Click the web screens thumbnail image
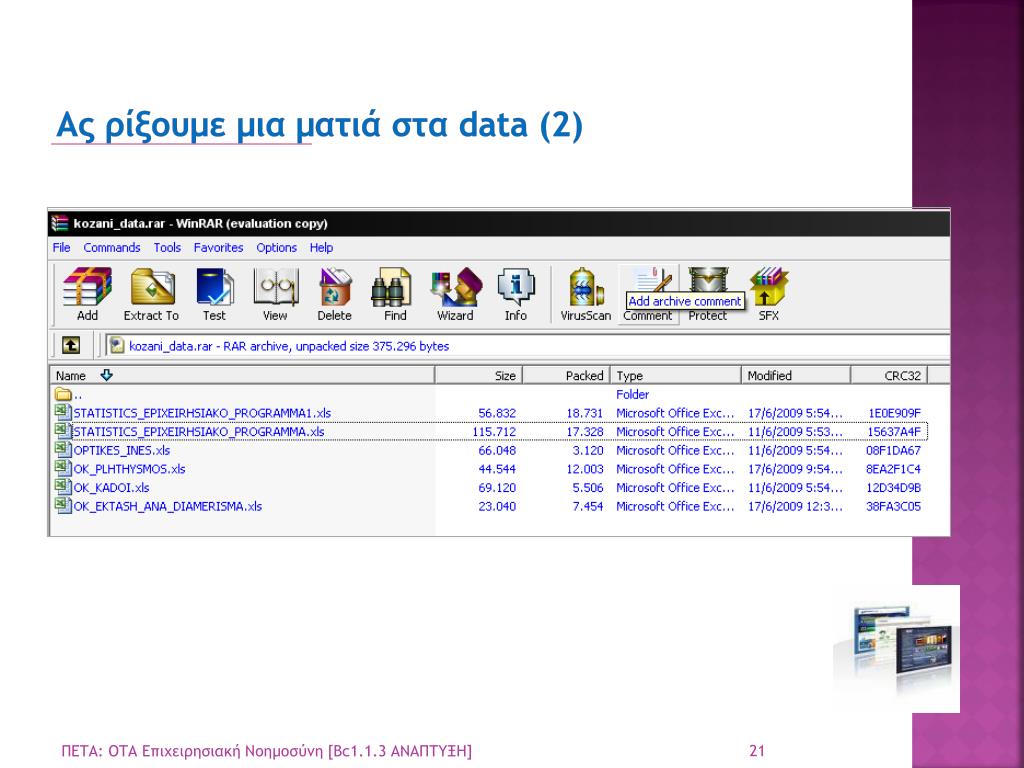Viewport: 1024px width, 768px height. pos(897,648)
